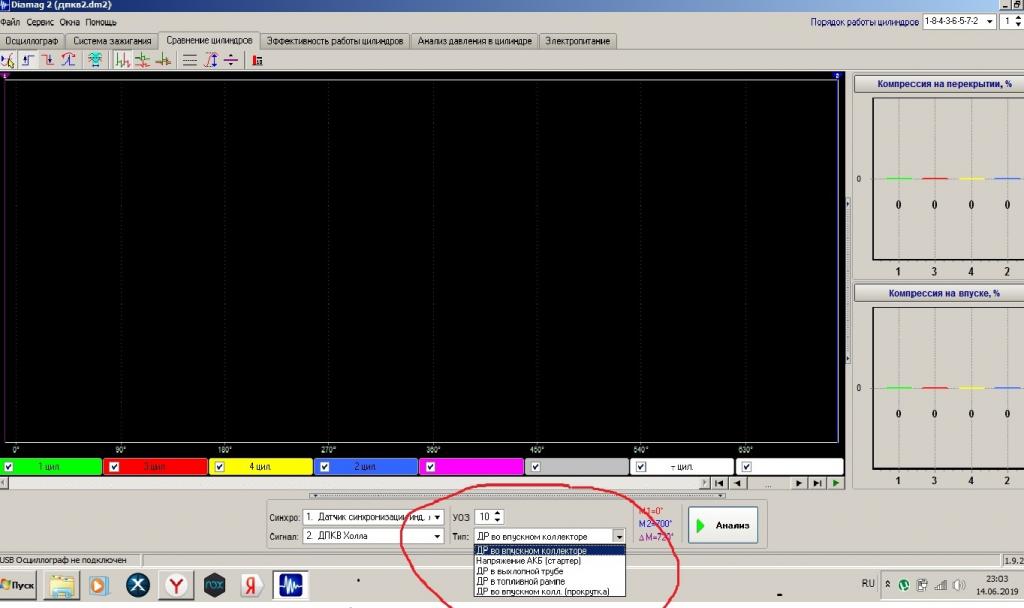Click the green 1 цил color label
Viewport: 1024px width, 608px height.
(49, 467)
